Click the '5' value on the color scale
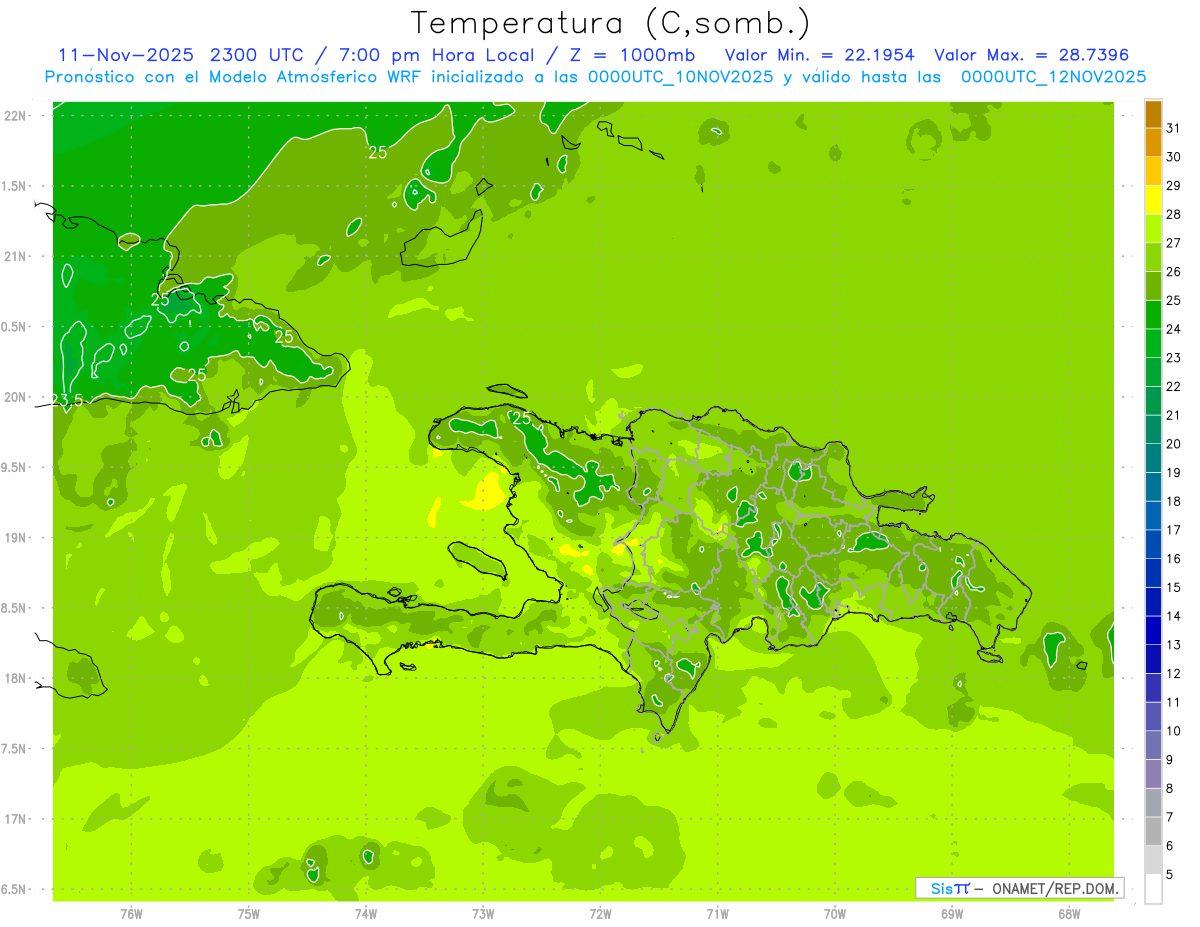 tap(1171, 875)
